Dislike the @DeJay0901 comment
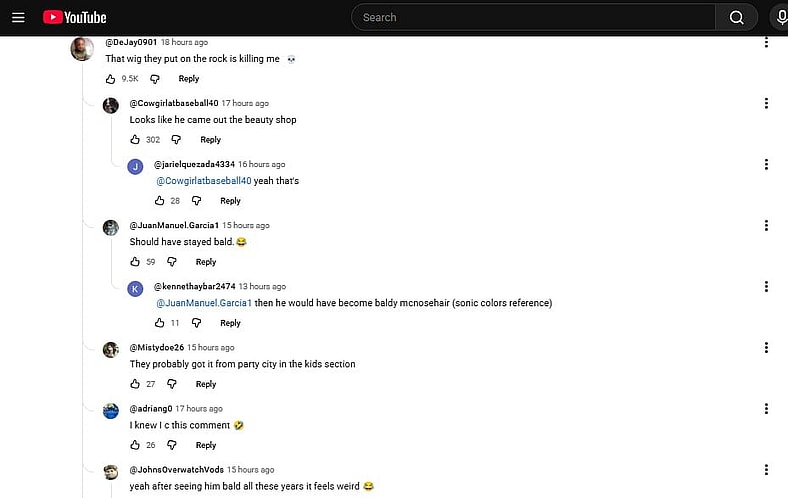 coord(155,79)
